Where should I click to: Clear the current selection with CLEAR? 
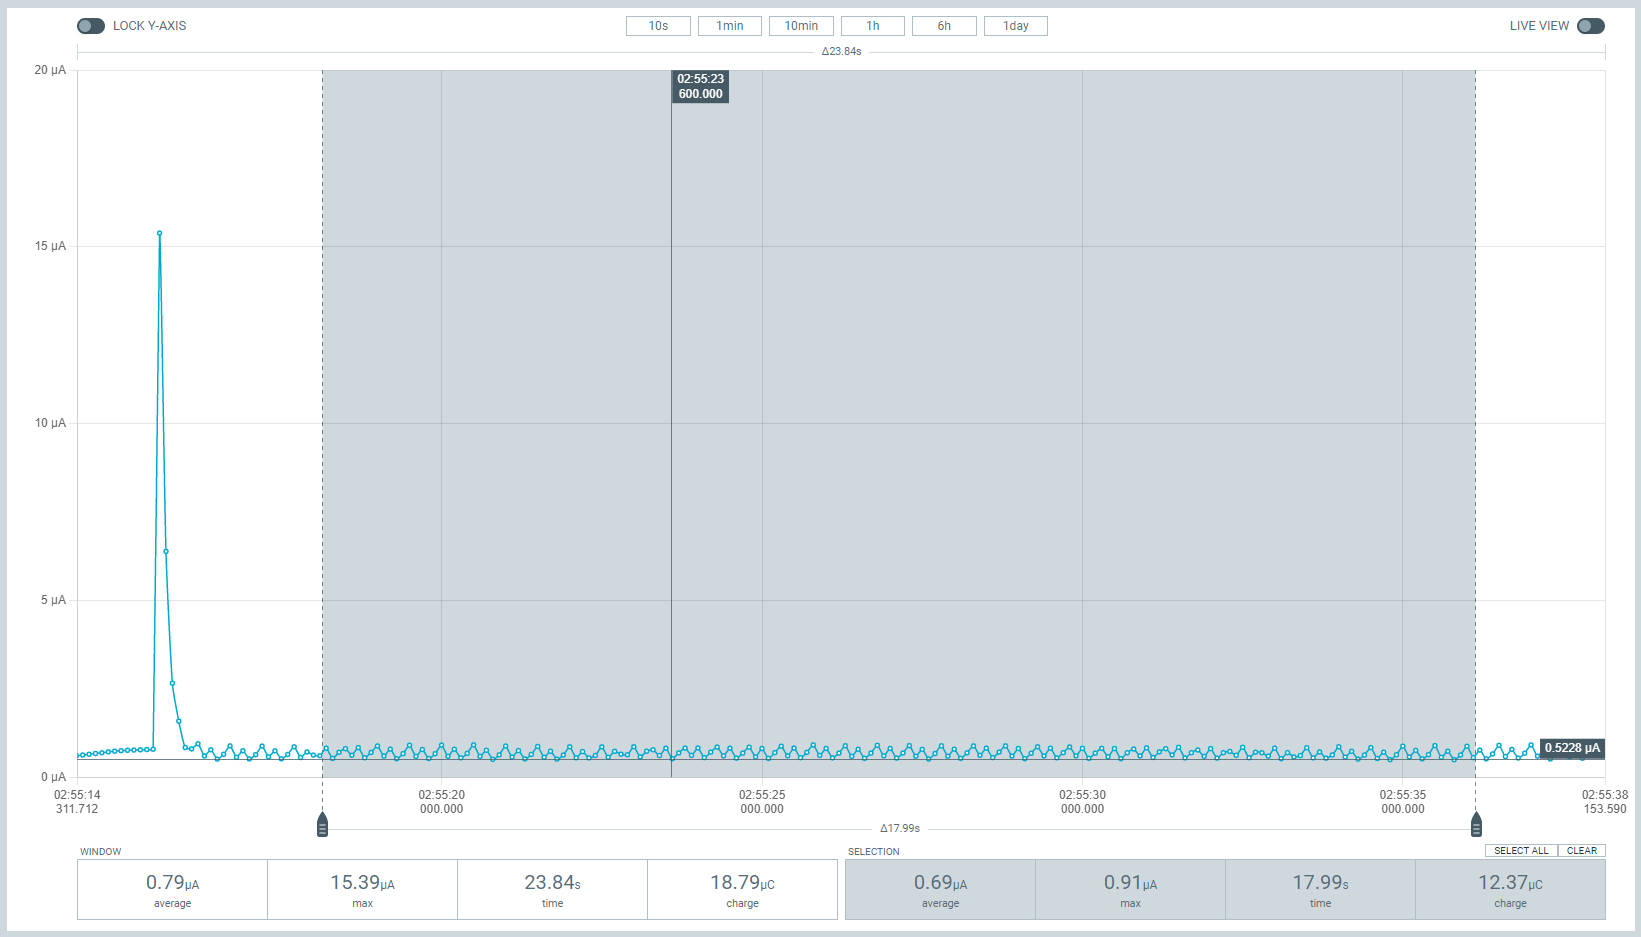tap(1581, 851)
